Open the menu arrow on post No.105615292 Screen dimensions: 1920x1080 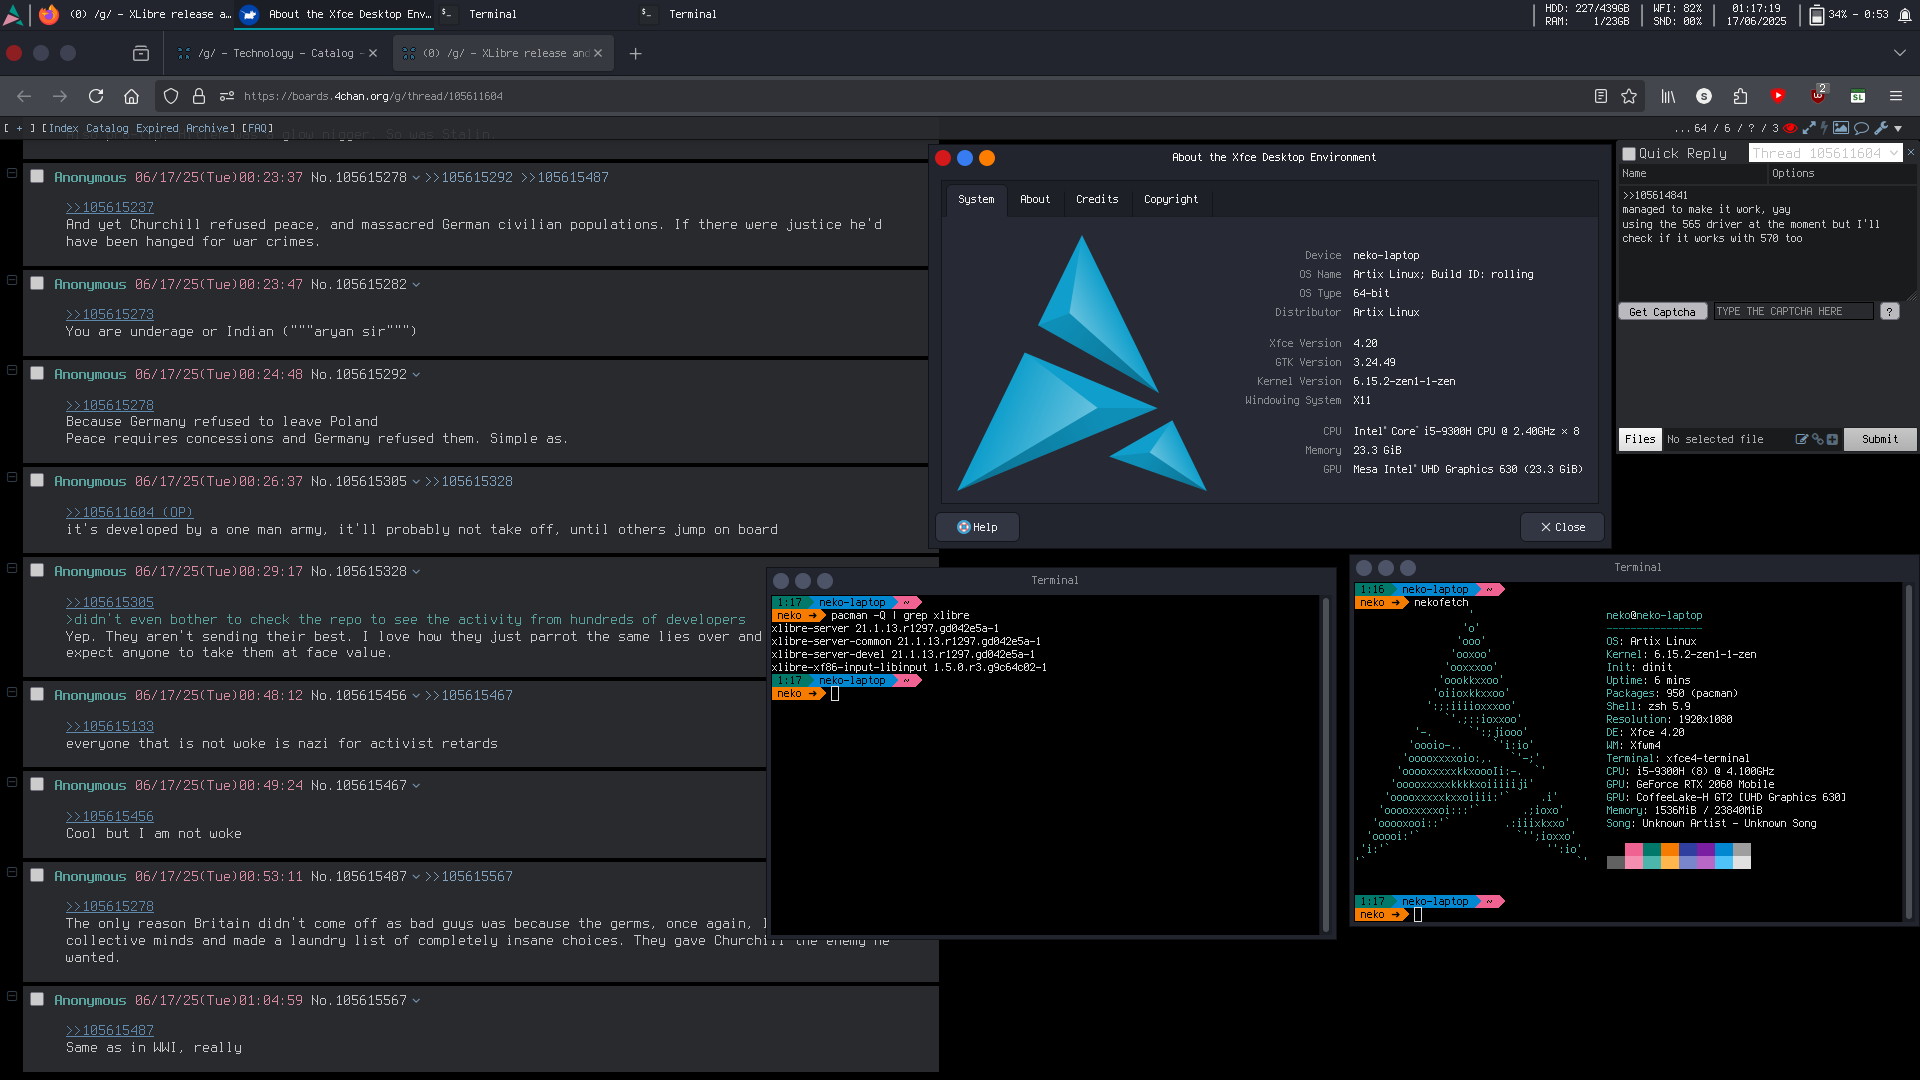click(x=416, y=375)
